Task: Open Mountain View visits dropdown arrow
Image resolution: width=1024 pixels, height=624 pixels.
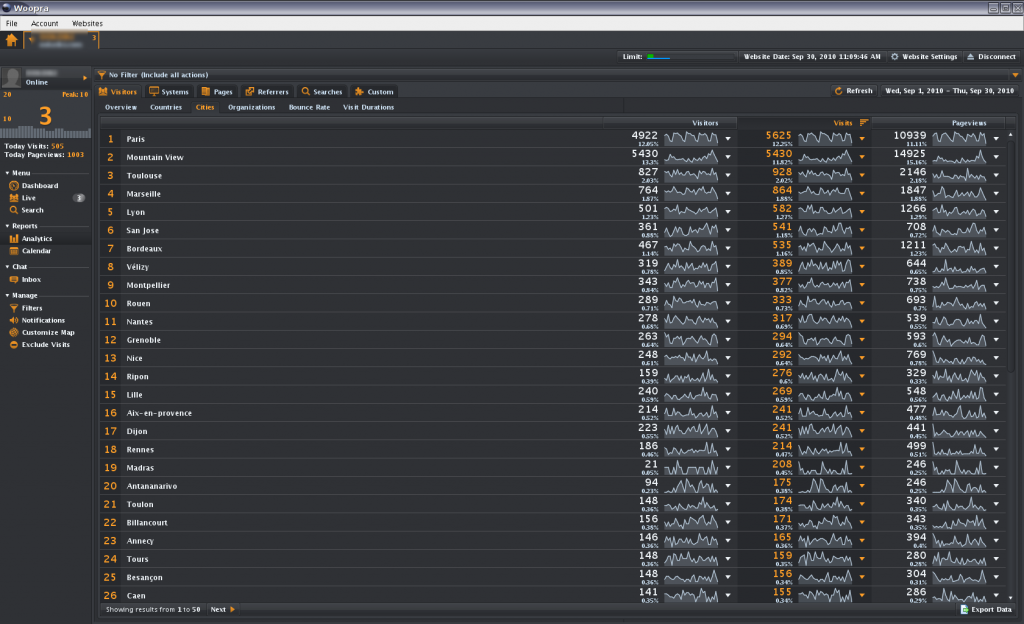Action: click(x=861, y=157)
